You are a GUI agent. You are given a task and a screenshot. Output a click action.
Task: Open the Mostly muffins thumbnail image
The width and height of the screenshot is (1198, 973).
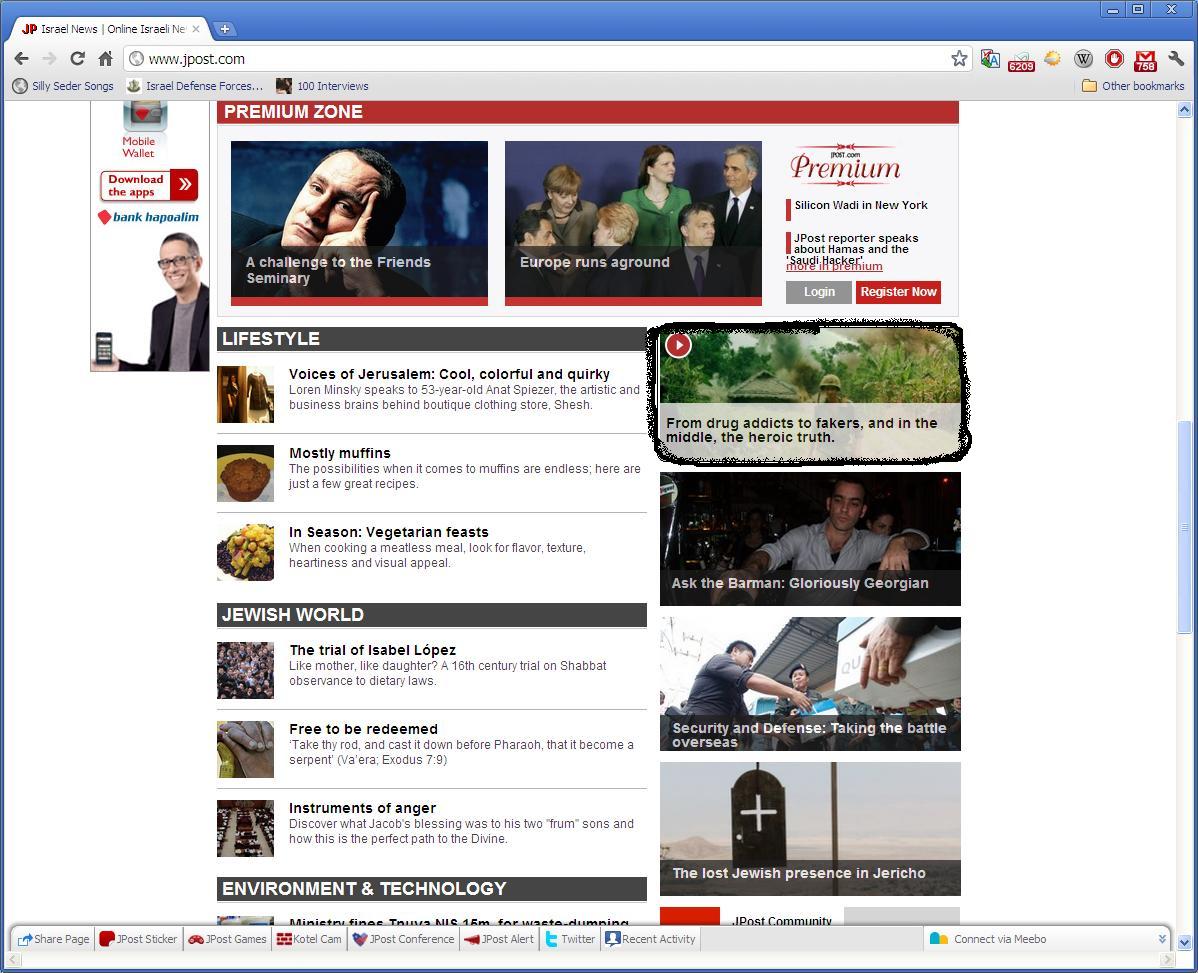pyautogui.click(x=245, y=474)
